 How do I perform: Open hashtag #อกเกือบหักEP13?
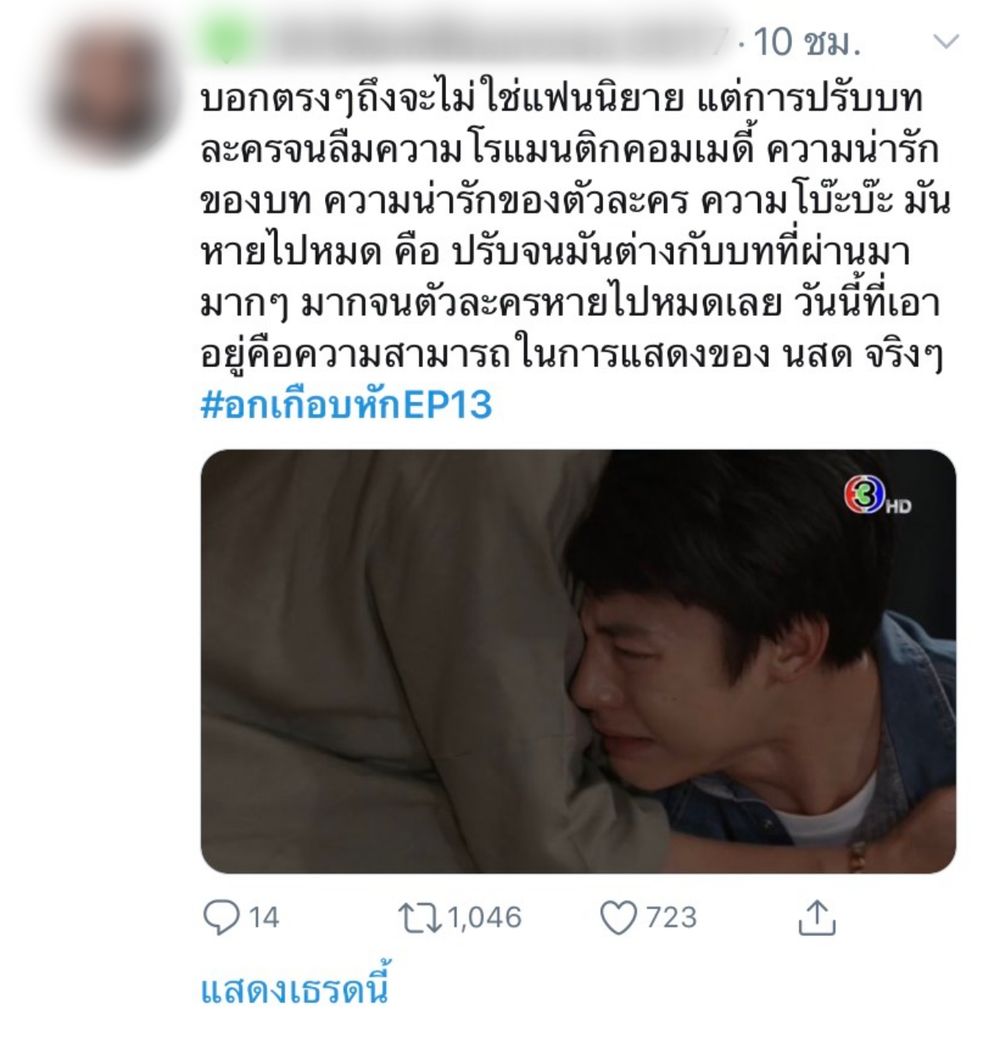click(x=346, y=404)
